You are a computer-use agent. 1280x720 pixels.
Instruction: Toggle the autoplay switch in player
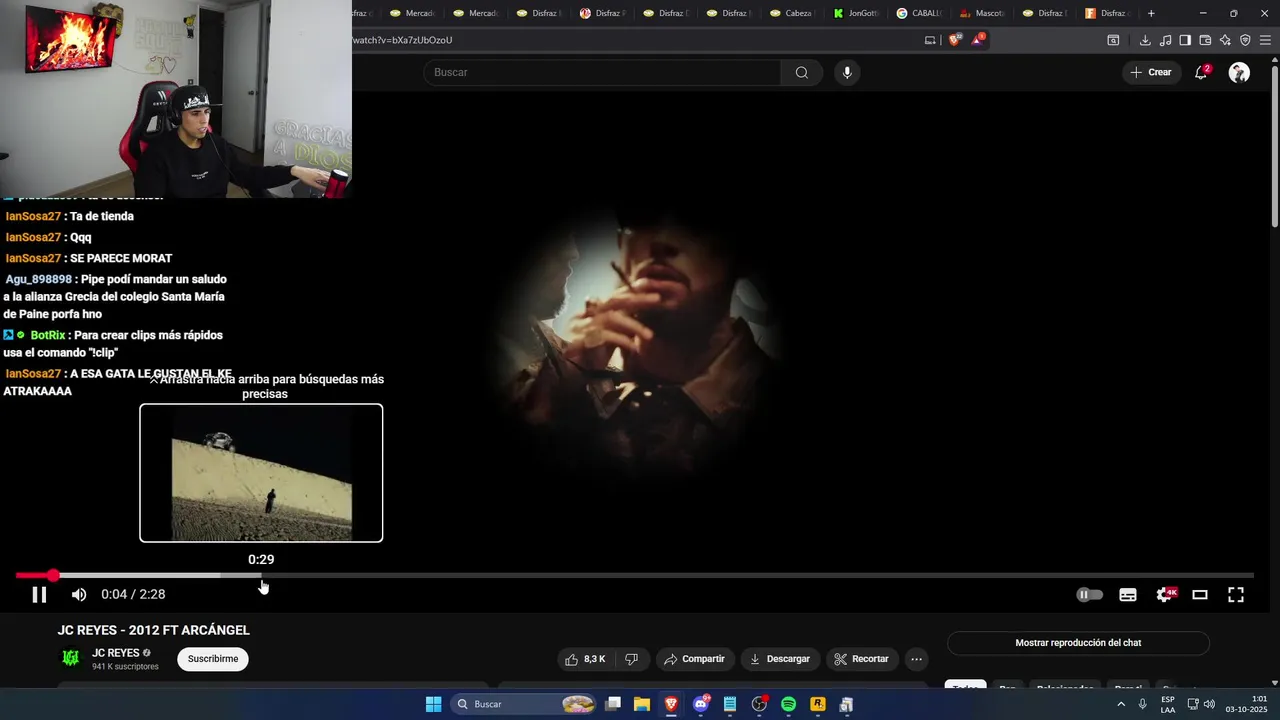coord(1089,595)
